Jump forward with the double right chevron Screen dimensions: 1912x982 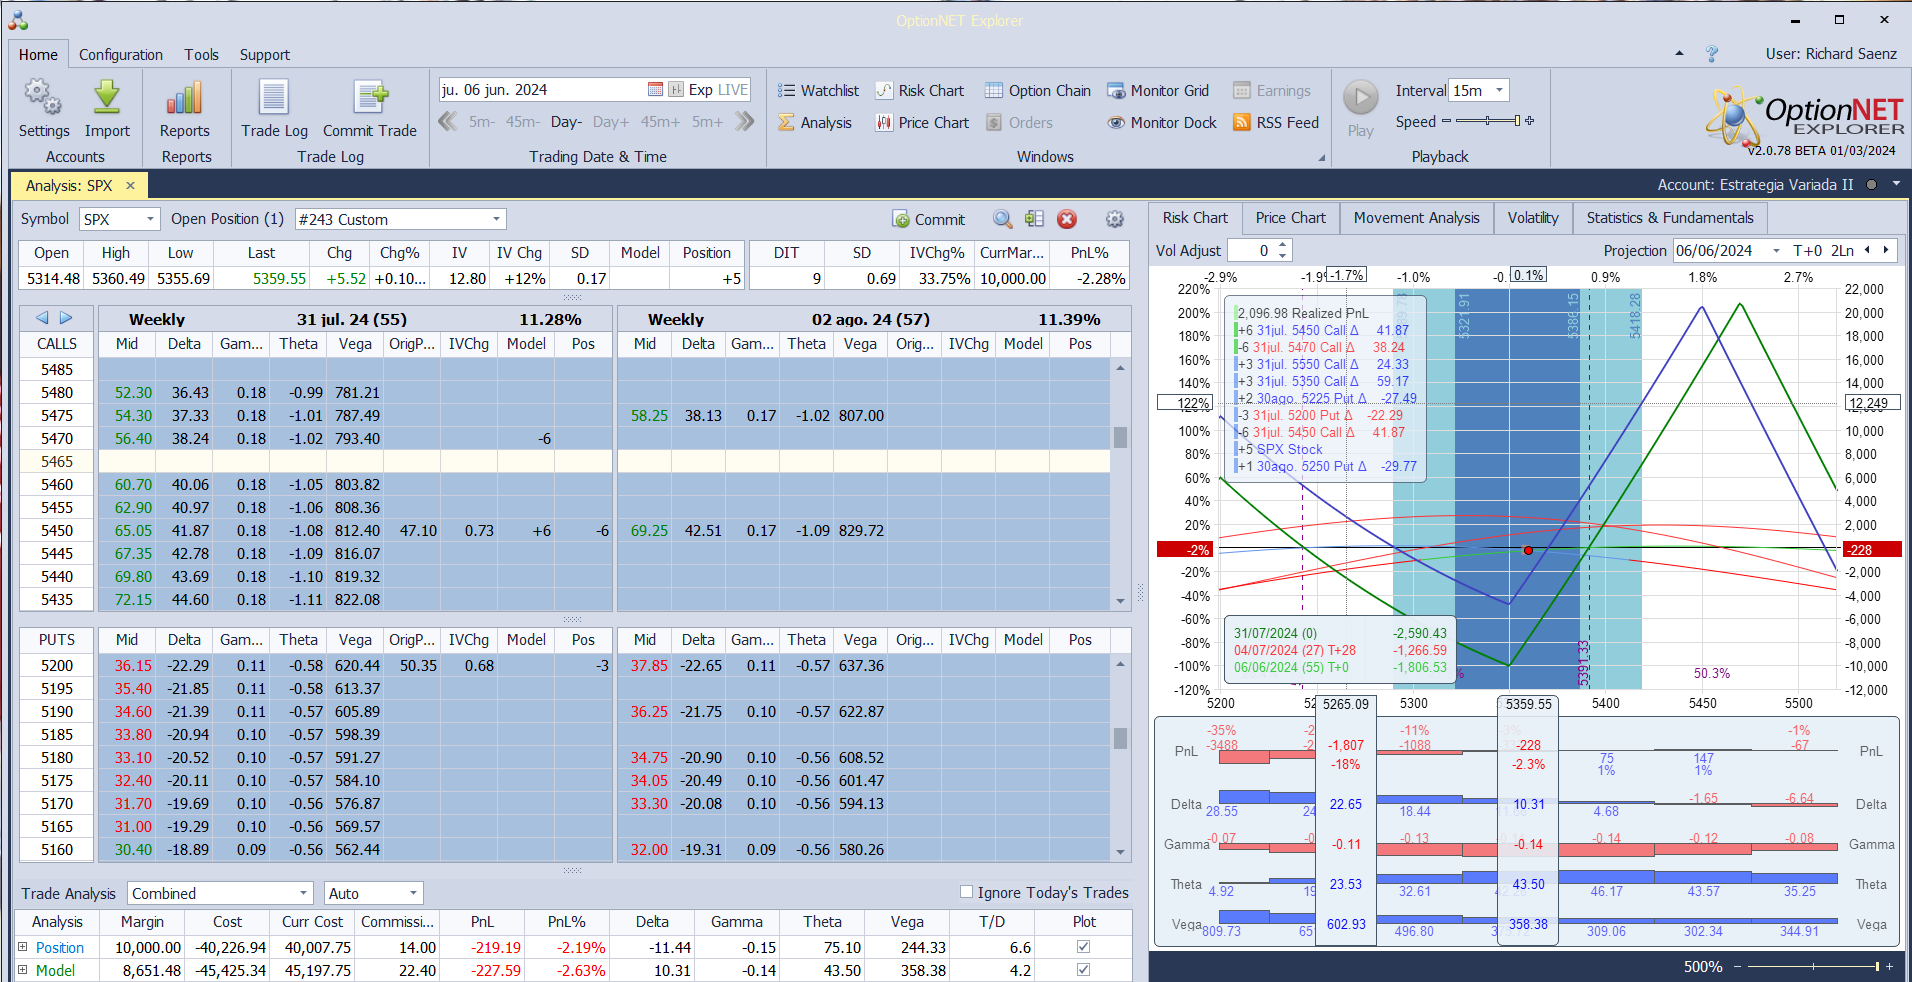[744, 122]
